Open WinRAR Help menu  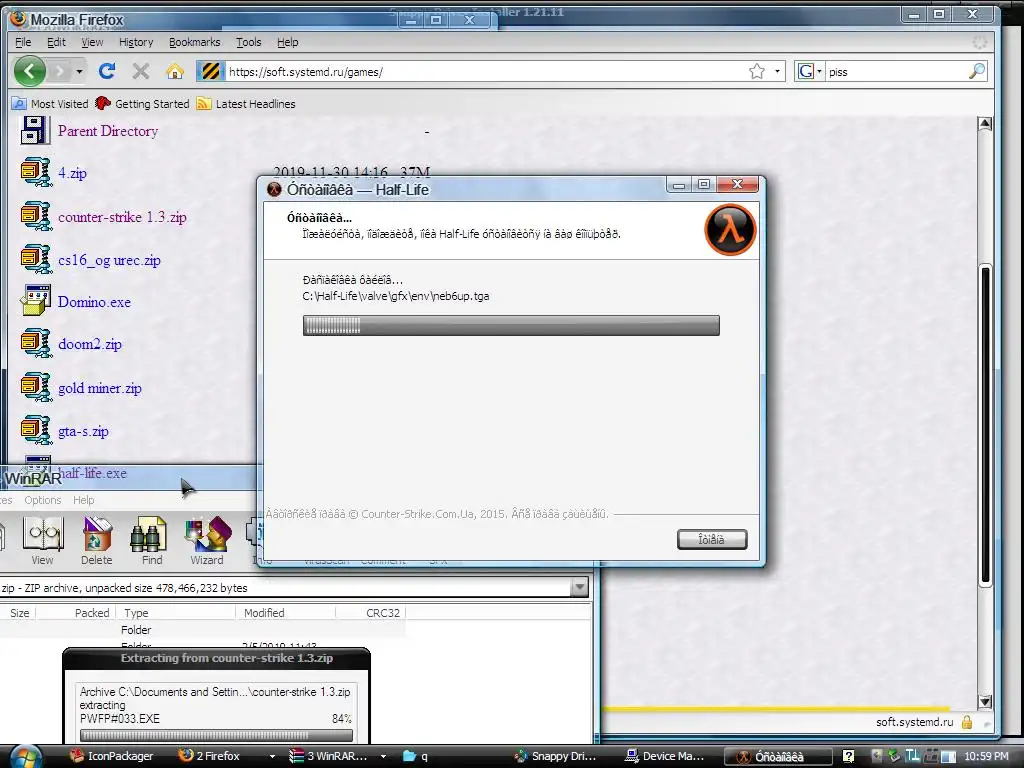84,500
